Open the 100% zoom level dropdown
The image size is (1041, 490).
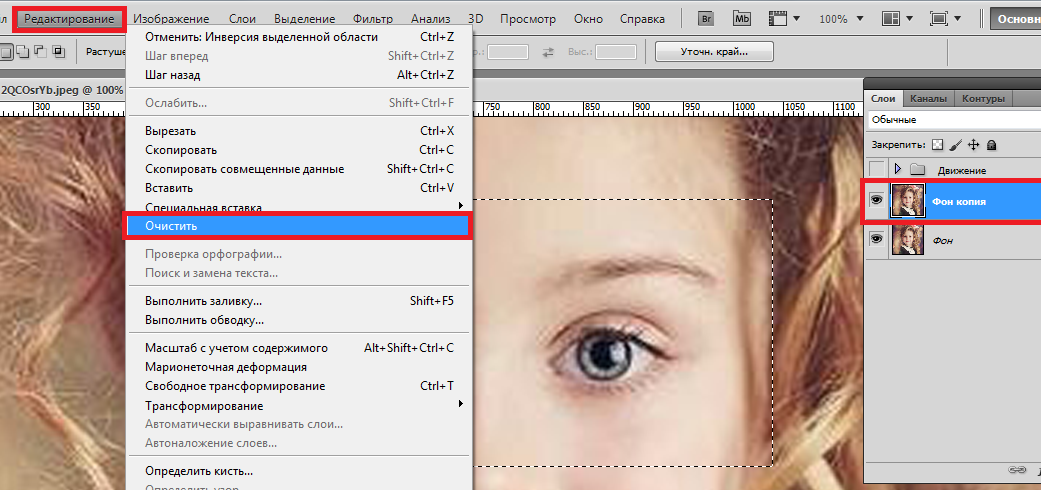pyautogui.click(x=861, y=19)
